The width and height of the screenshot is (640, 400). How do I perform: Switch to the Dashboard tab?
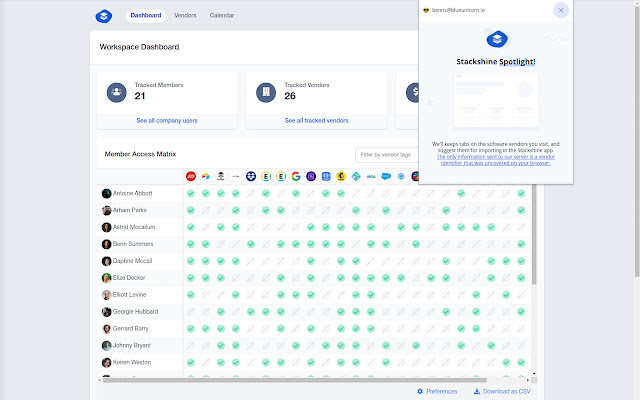coord(146,16)
